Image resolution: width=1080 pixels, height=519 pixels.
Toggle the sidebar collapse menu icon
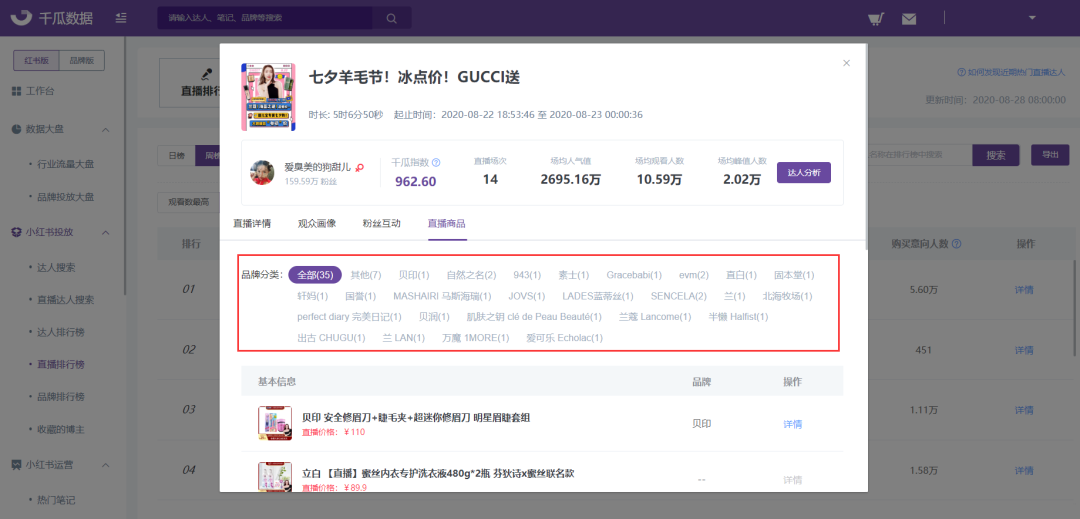click(121, 17)
